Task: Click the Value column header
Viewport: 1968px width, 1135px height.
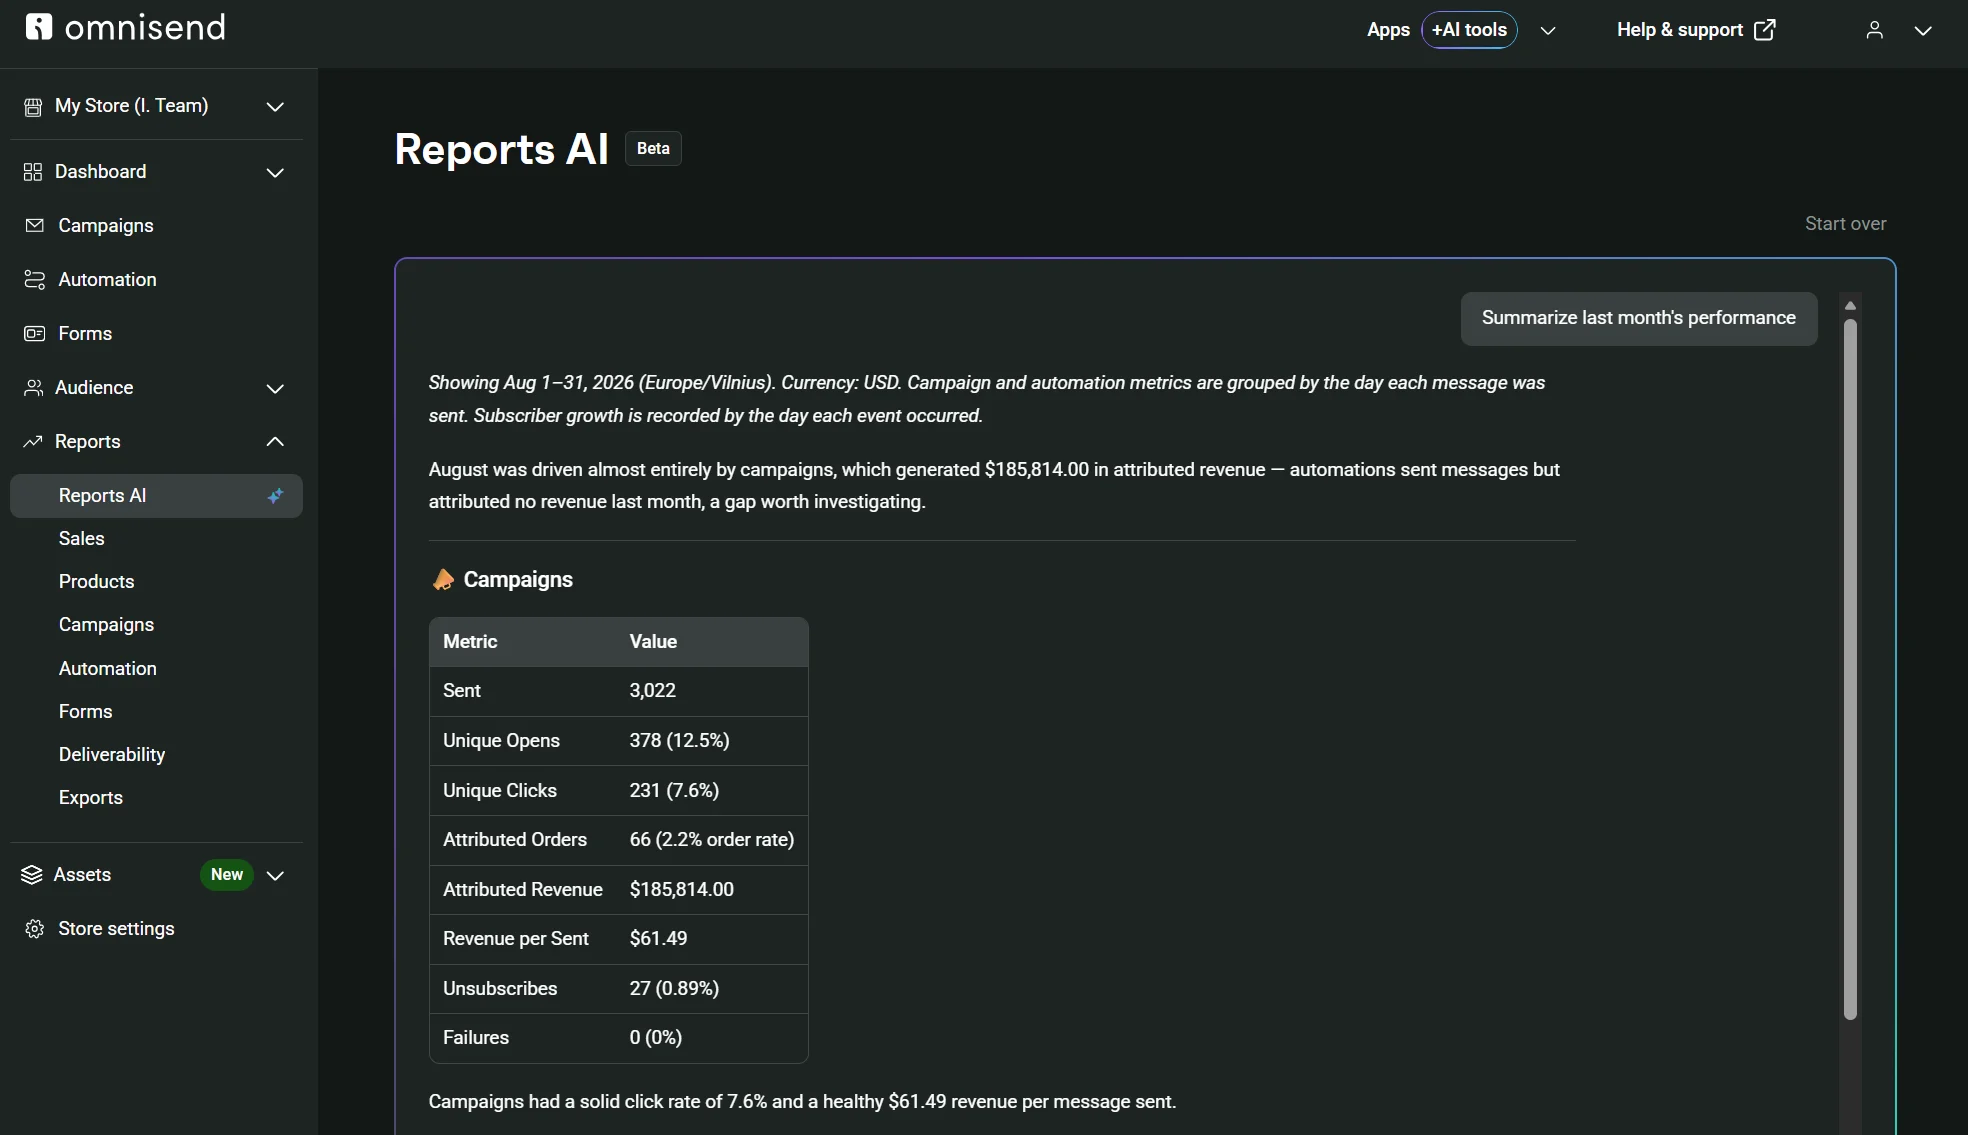Action: tap(653, 642)
